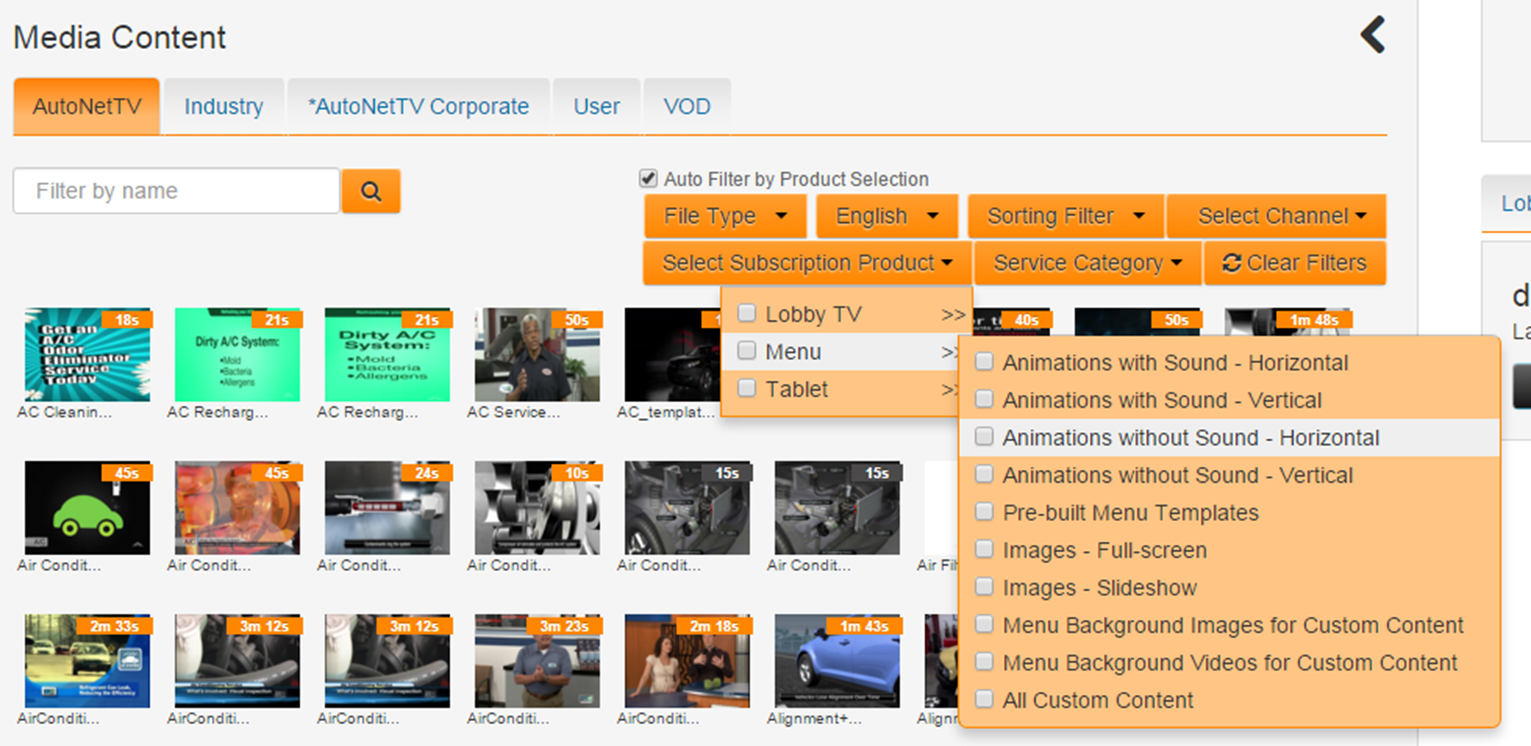
Task: Expand the Lobby TV submenu arrow
Action: click(x=953, y=315)
